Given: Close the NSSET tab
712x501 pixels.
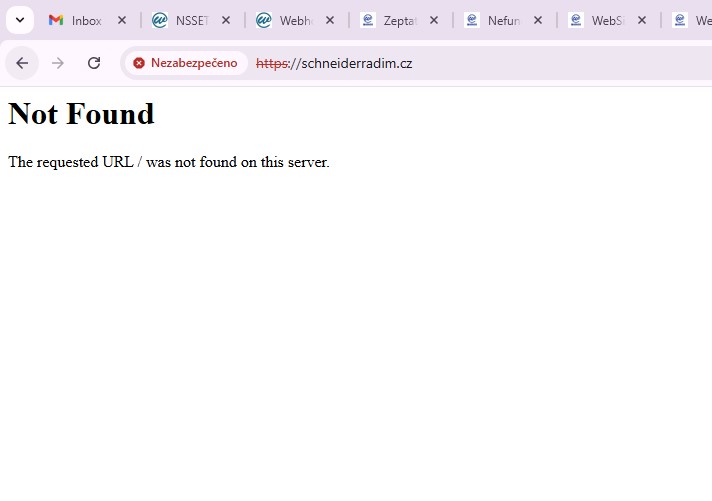Looking at the screenshot, I should tap(226, 20).
